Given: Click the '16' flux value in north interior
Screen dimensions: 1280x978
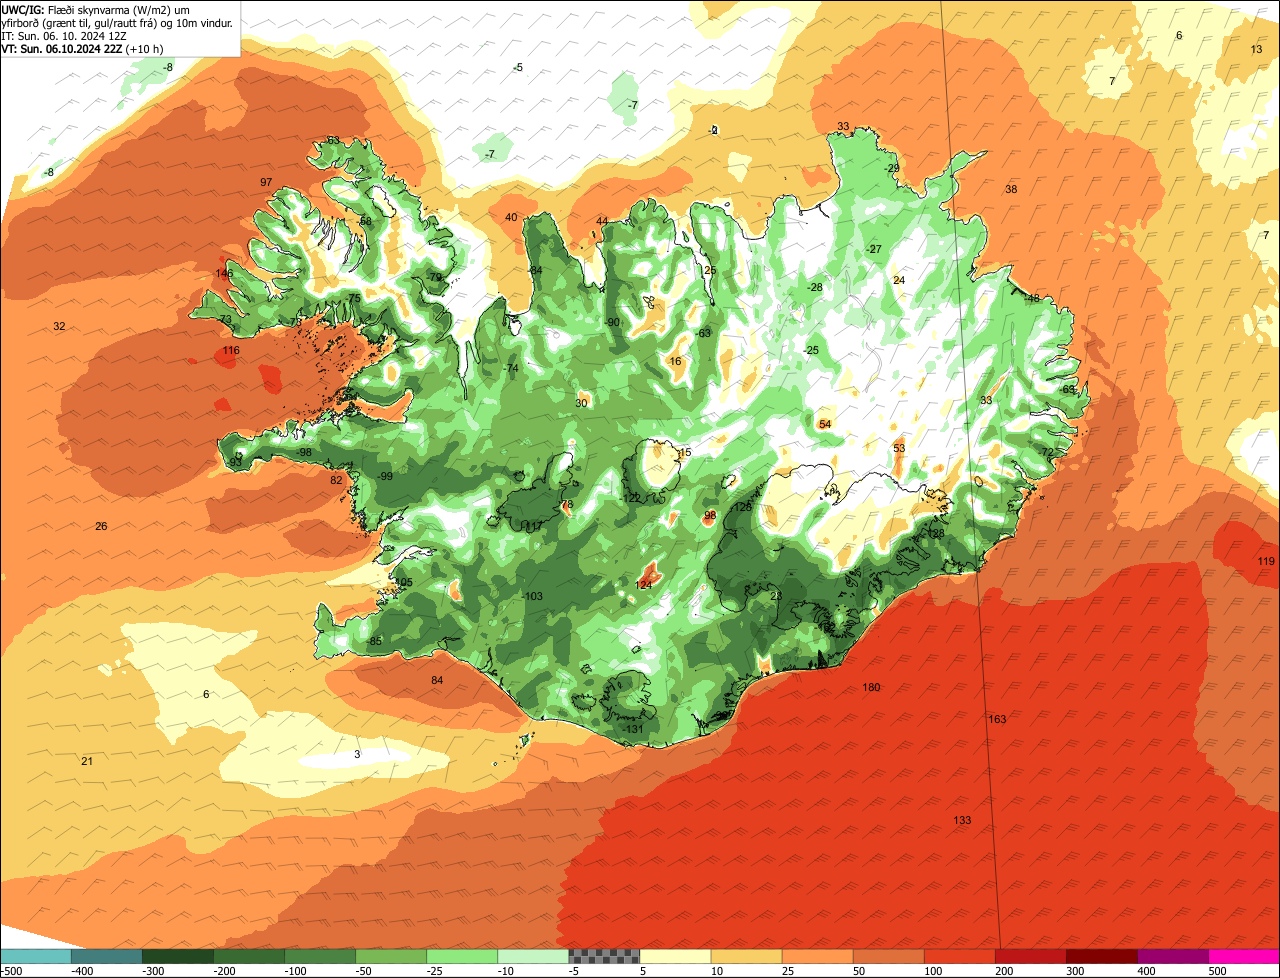Looking at the screenshot, I should click(x=675, y=361).
